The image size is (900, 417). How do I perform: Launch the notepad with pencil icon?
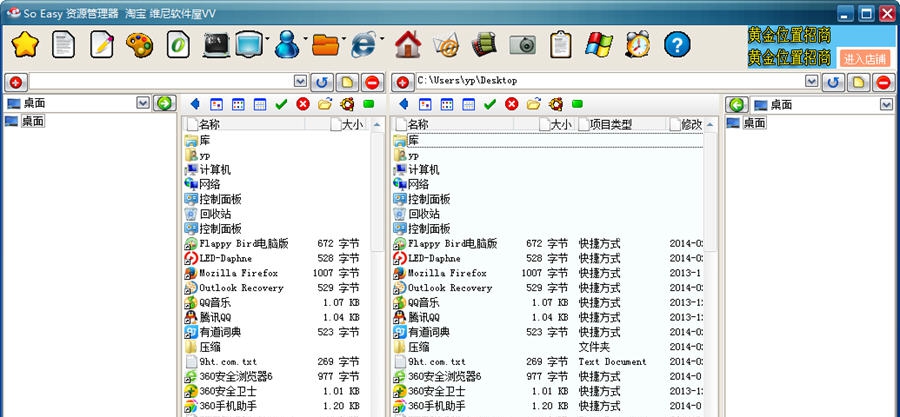tap(102, 45)
